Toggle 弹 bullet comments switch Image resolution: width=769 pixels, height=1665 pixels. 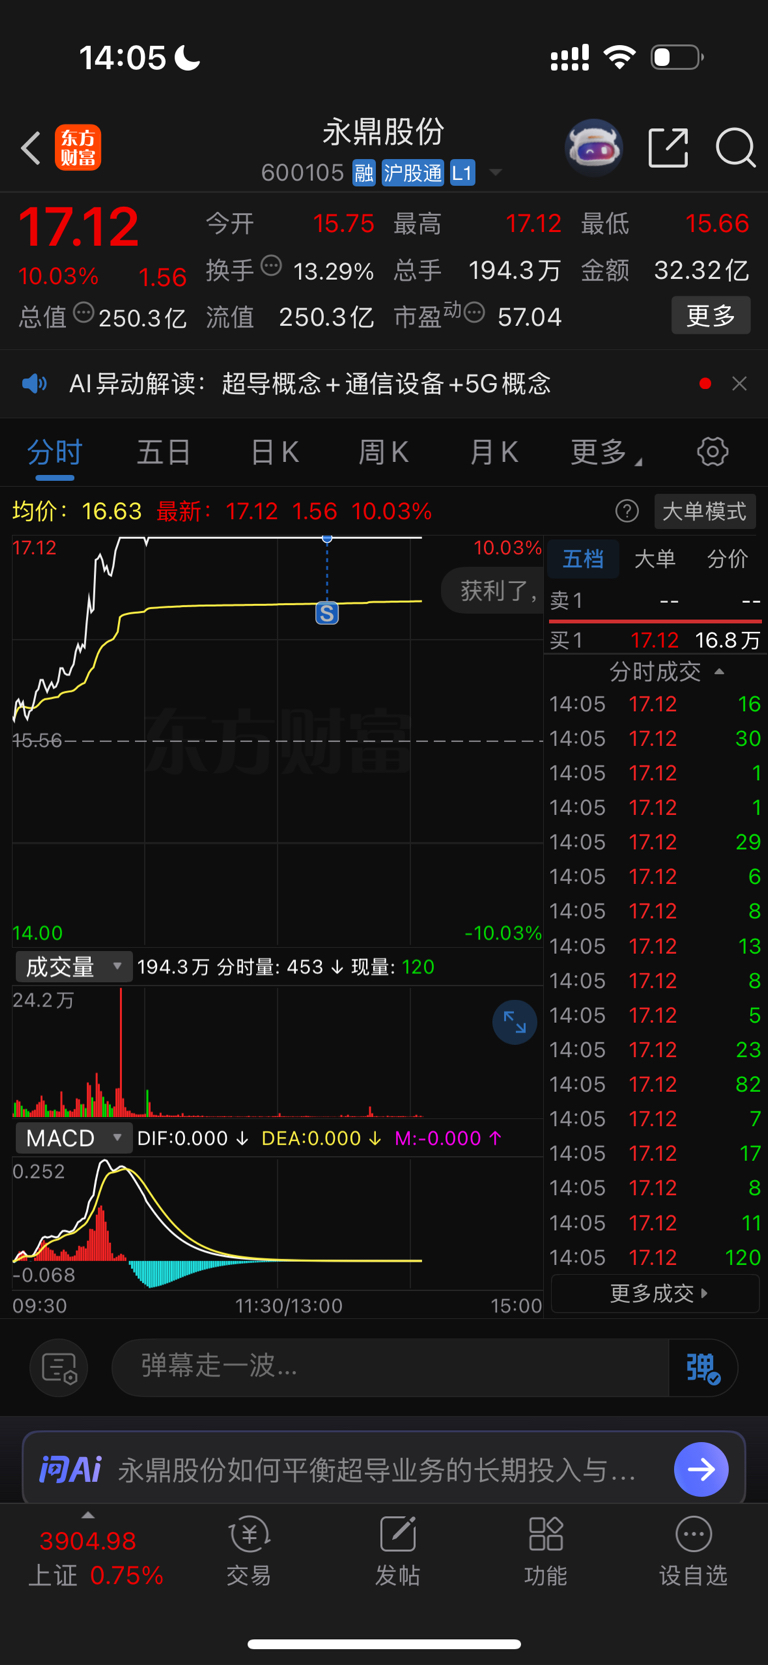pos(703,1367)
